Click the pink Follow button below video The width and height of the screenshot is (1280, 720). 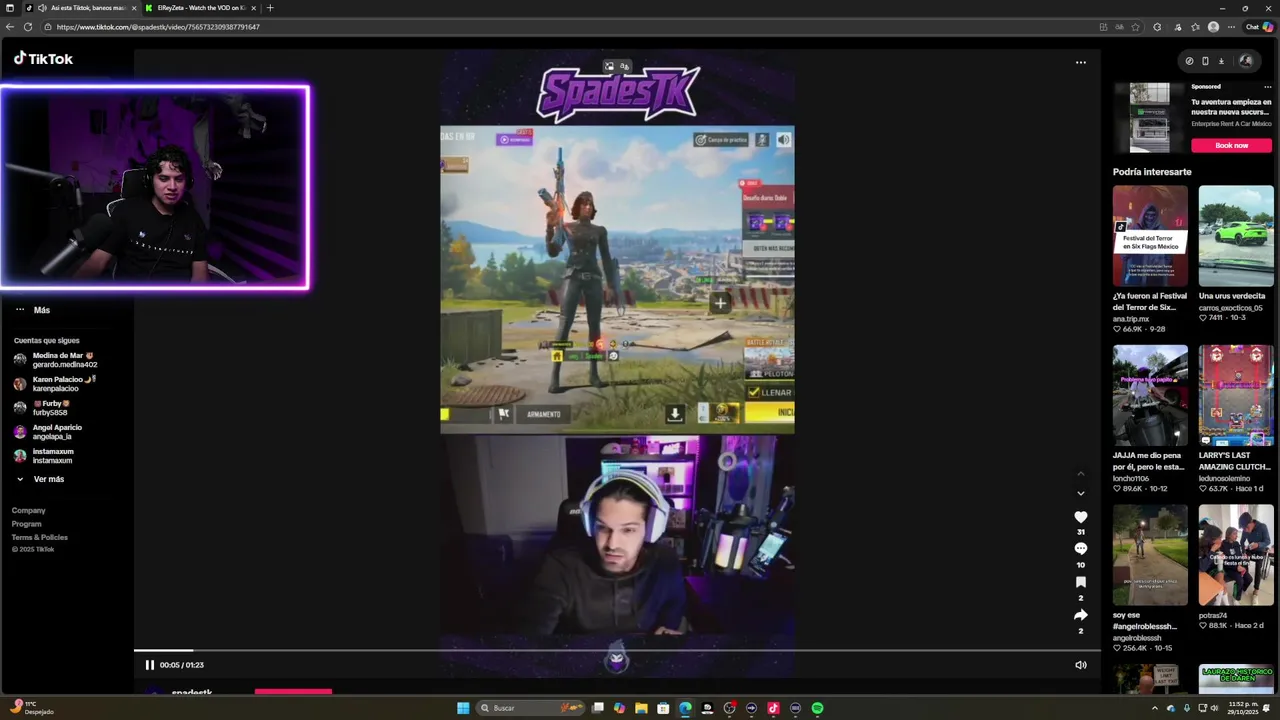point(293,691)
